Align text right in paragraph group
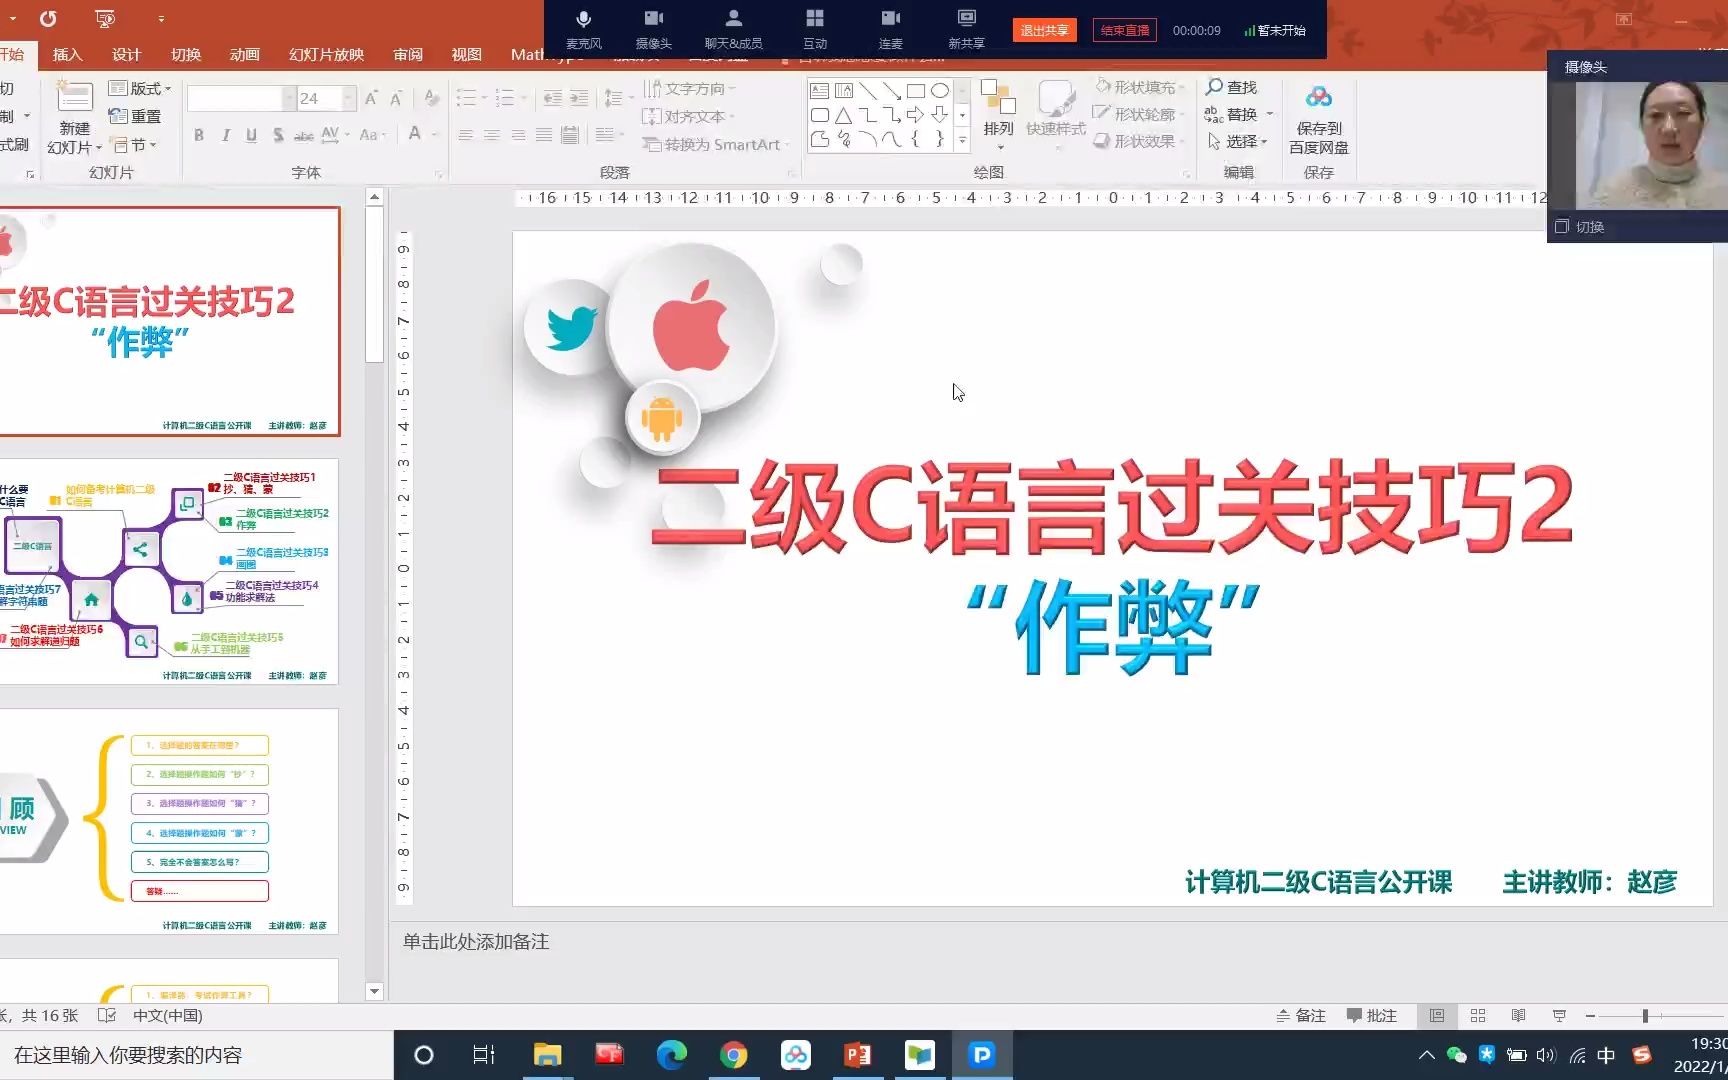The image size is (1728, 1080). pos(518,135)
